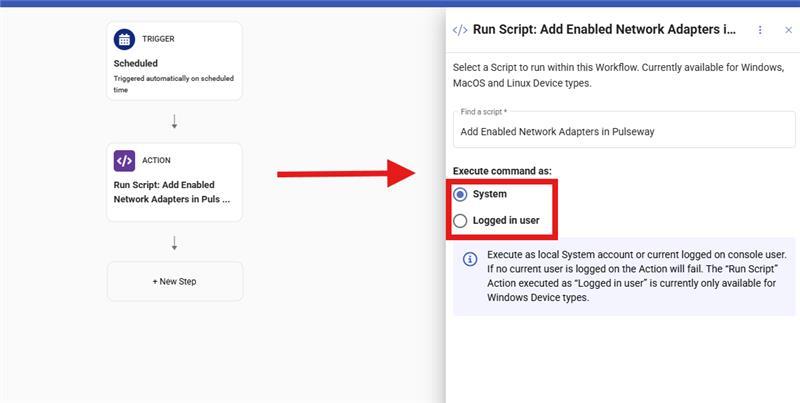
Task: Click the purple code icon on the Action card
Action: [x=125, y=160]
